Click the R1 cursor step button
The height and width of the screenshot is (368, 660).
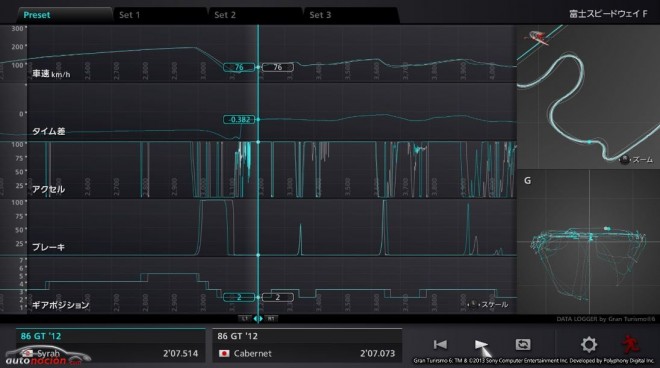point(271,319)
